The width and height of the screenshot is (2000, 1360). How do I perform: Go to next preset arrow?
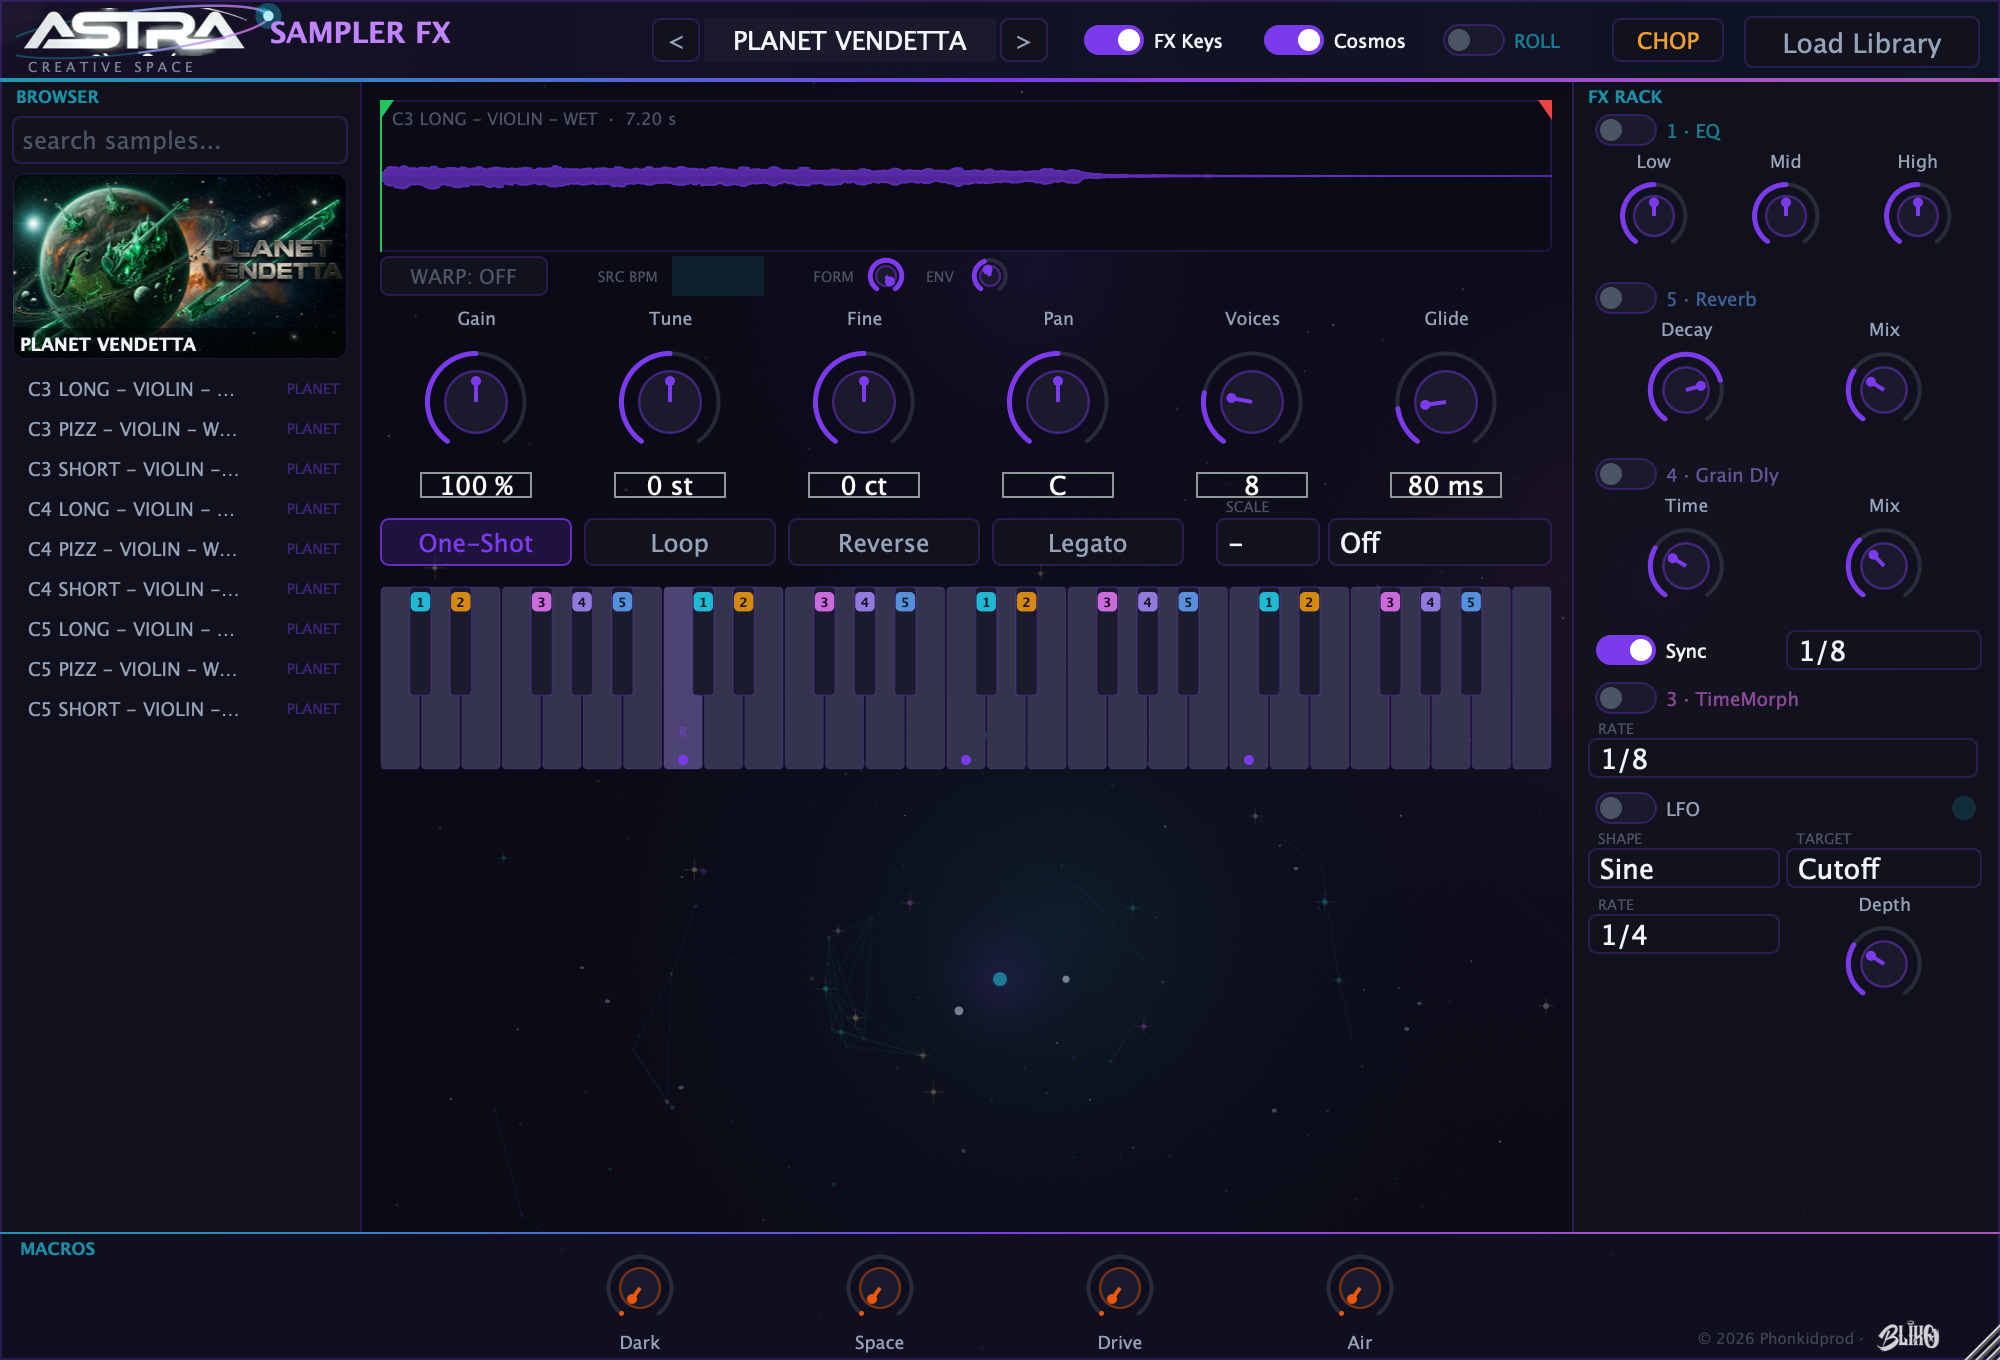tap(1023, 41)
